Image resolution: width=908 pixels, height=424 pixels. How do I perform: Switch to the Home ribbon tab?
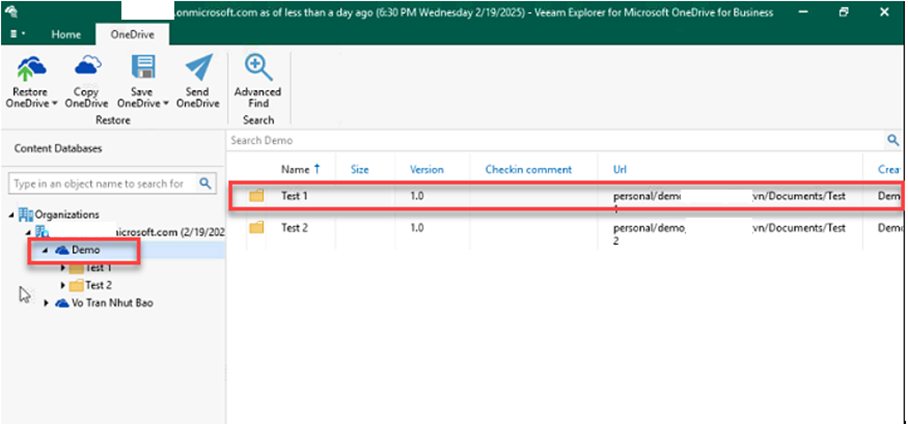pos(66,34)
